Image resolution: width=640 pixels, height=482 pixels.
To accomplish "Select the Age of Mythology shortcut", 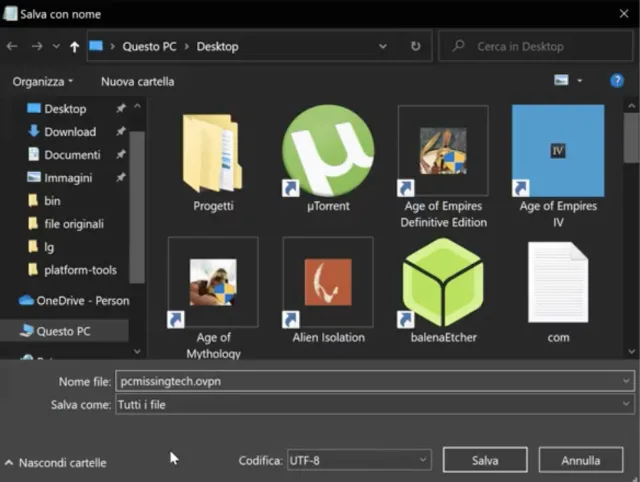I will point(213,283).
